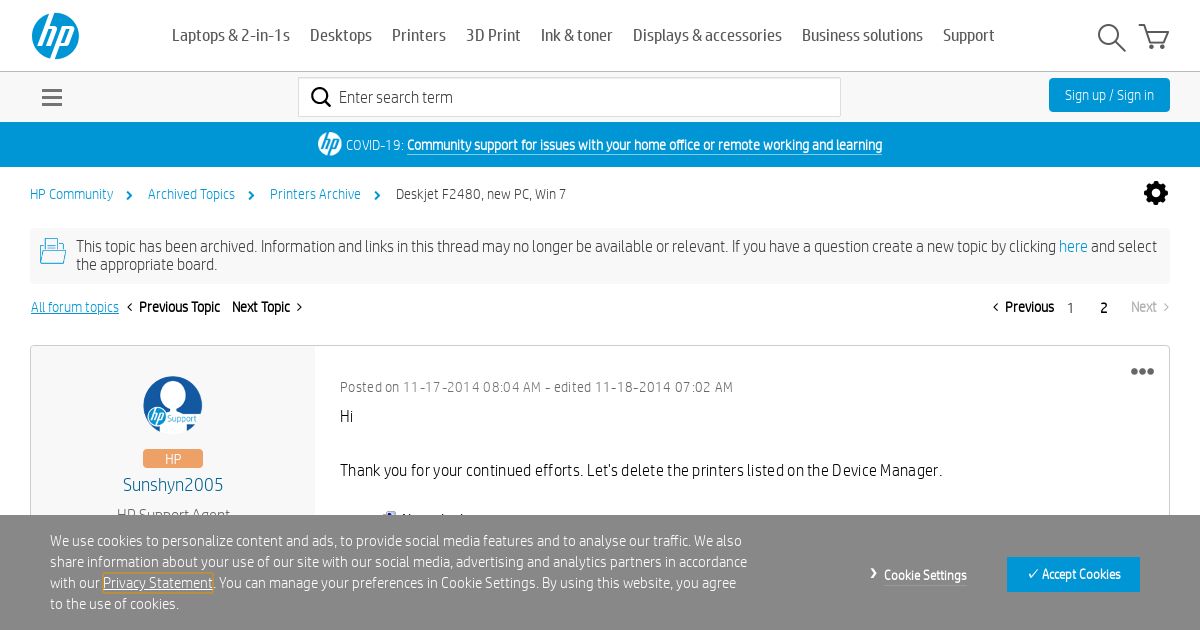Click the Previous page link
The height and width of the screenshot is (630, 1200).
(1023, 307)
